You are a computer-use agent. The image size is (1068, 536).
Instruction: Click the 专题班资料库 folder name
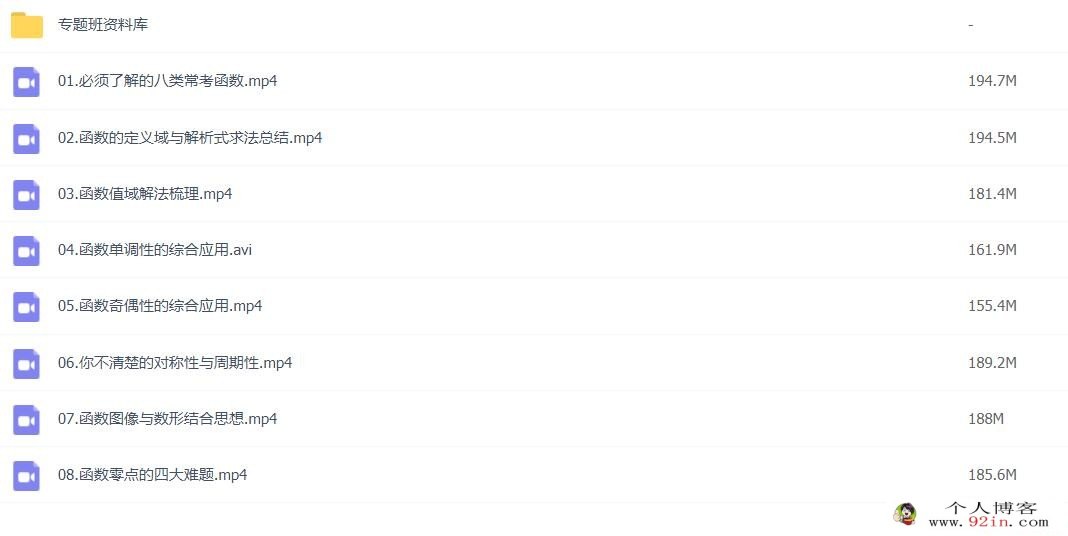point(103,25)
